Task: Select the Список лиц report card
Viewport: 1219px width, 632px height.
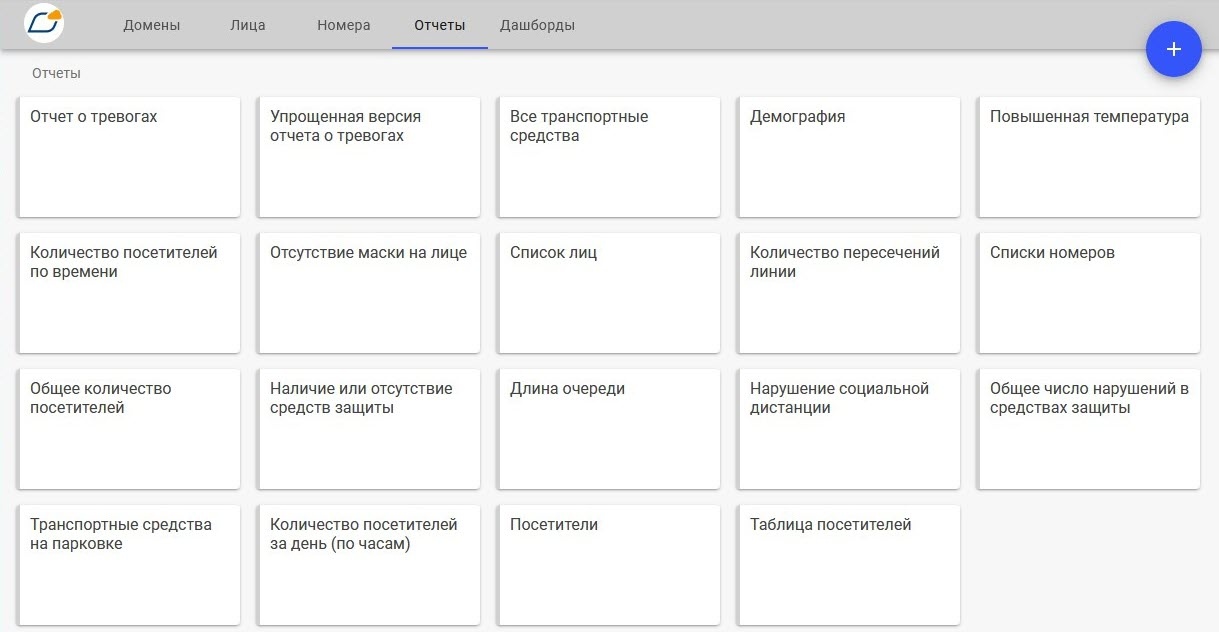Action: (609, 293)
